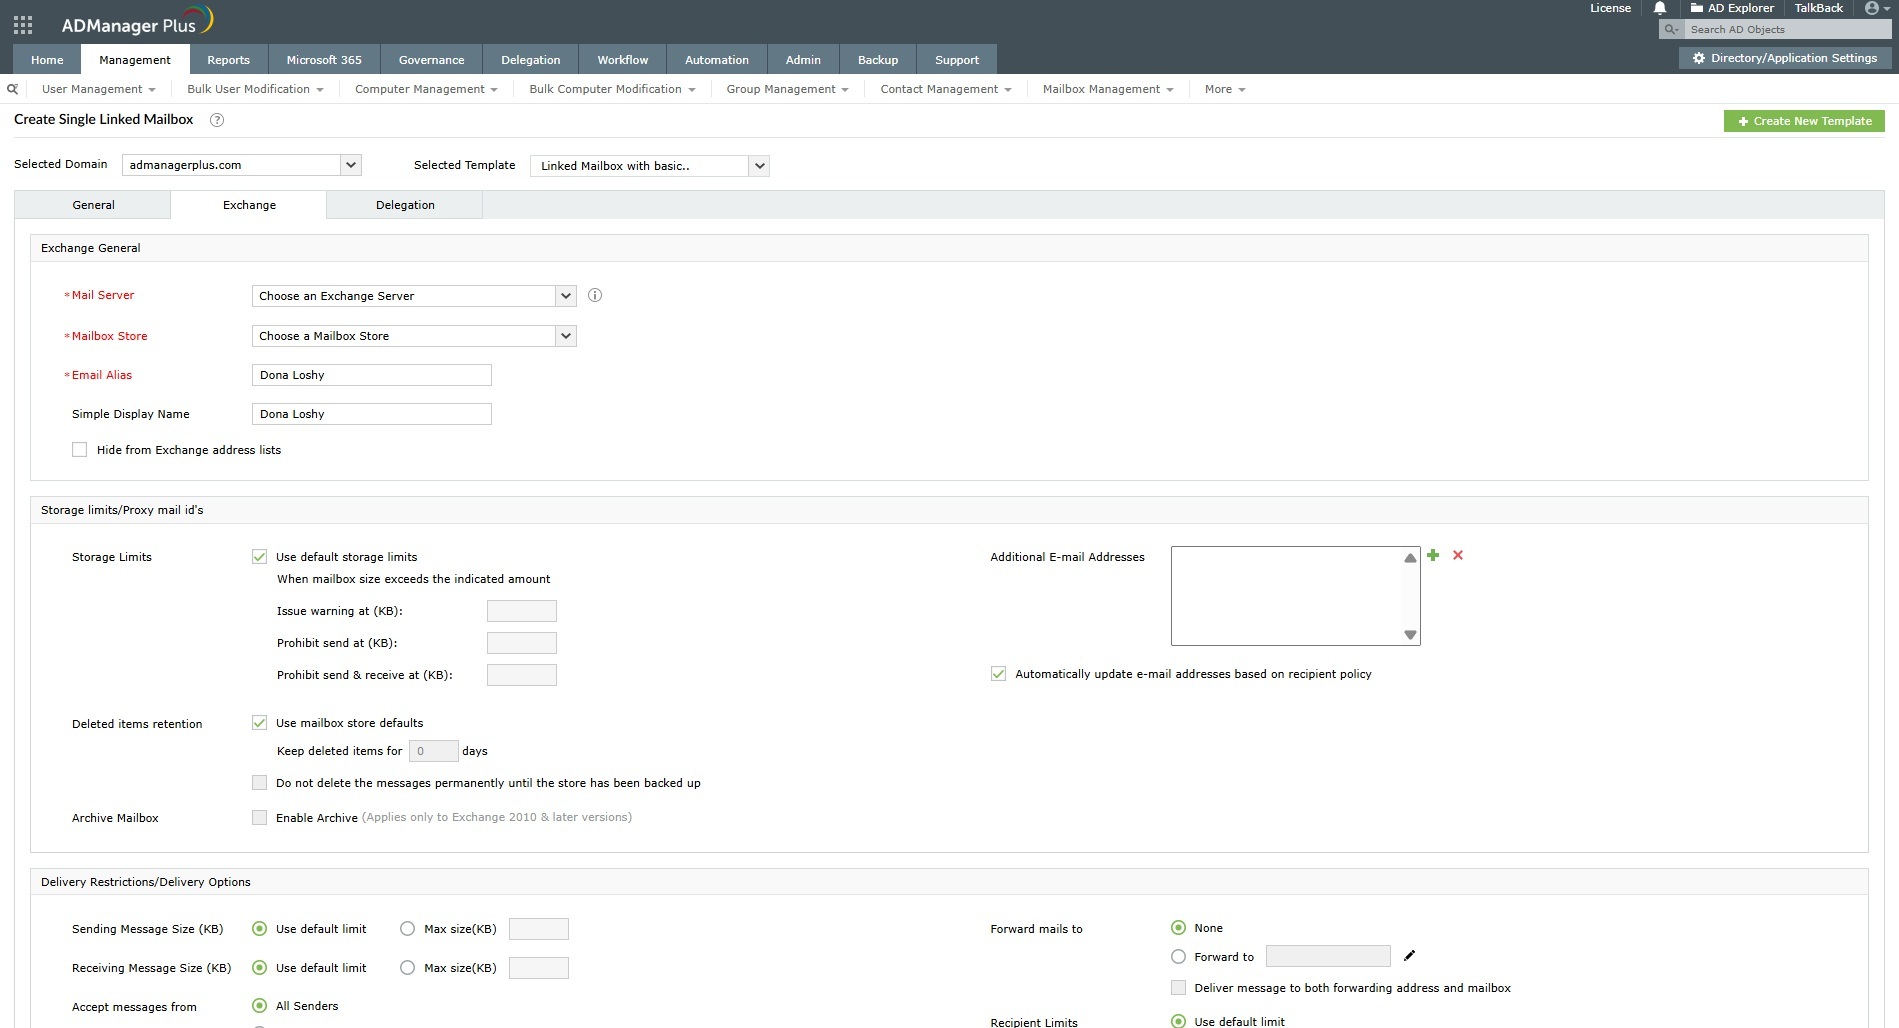1899x1028 pixels.
Task: Click the Email Alias input field
Action: 371,375
